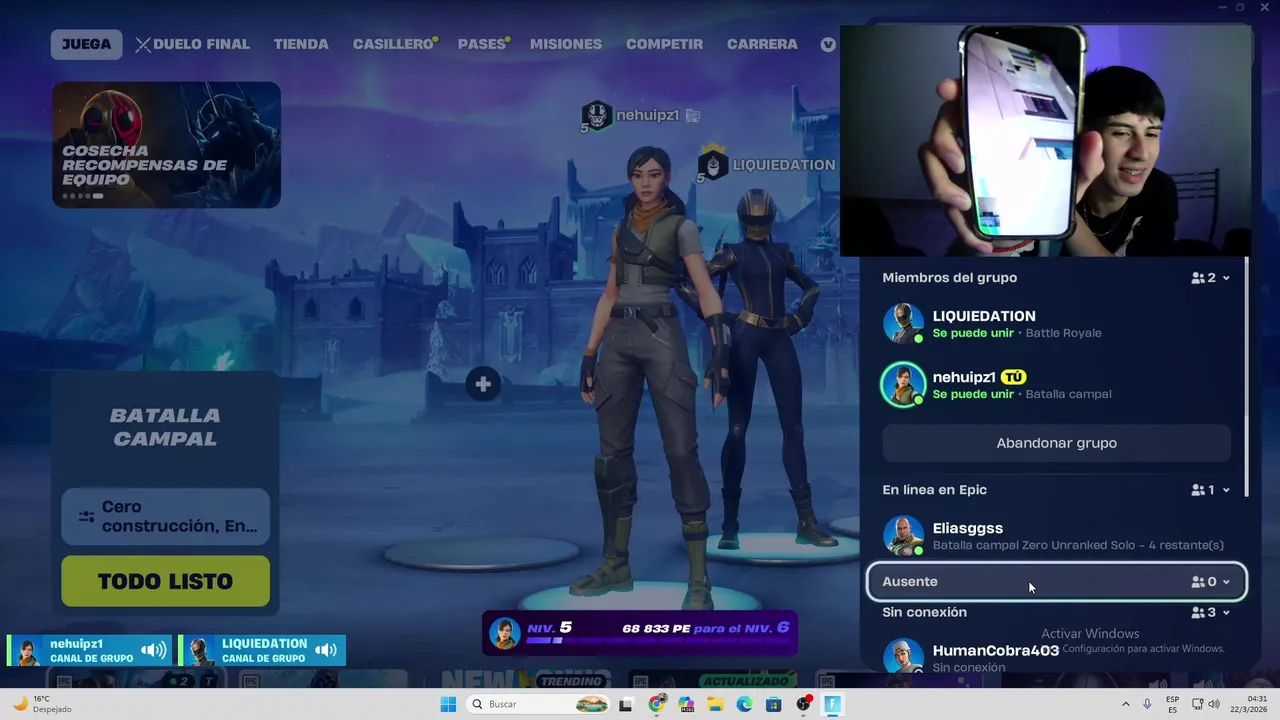Click the nehuipz1 banner icon above character
Viewport: 1280px width, 720px height.
[596, 115]
